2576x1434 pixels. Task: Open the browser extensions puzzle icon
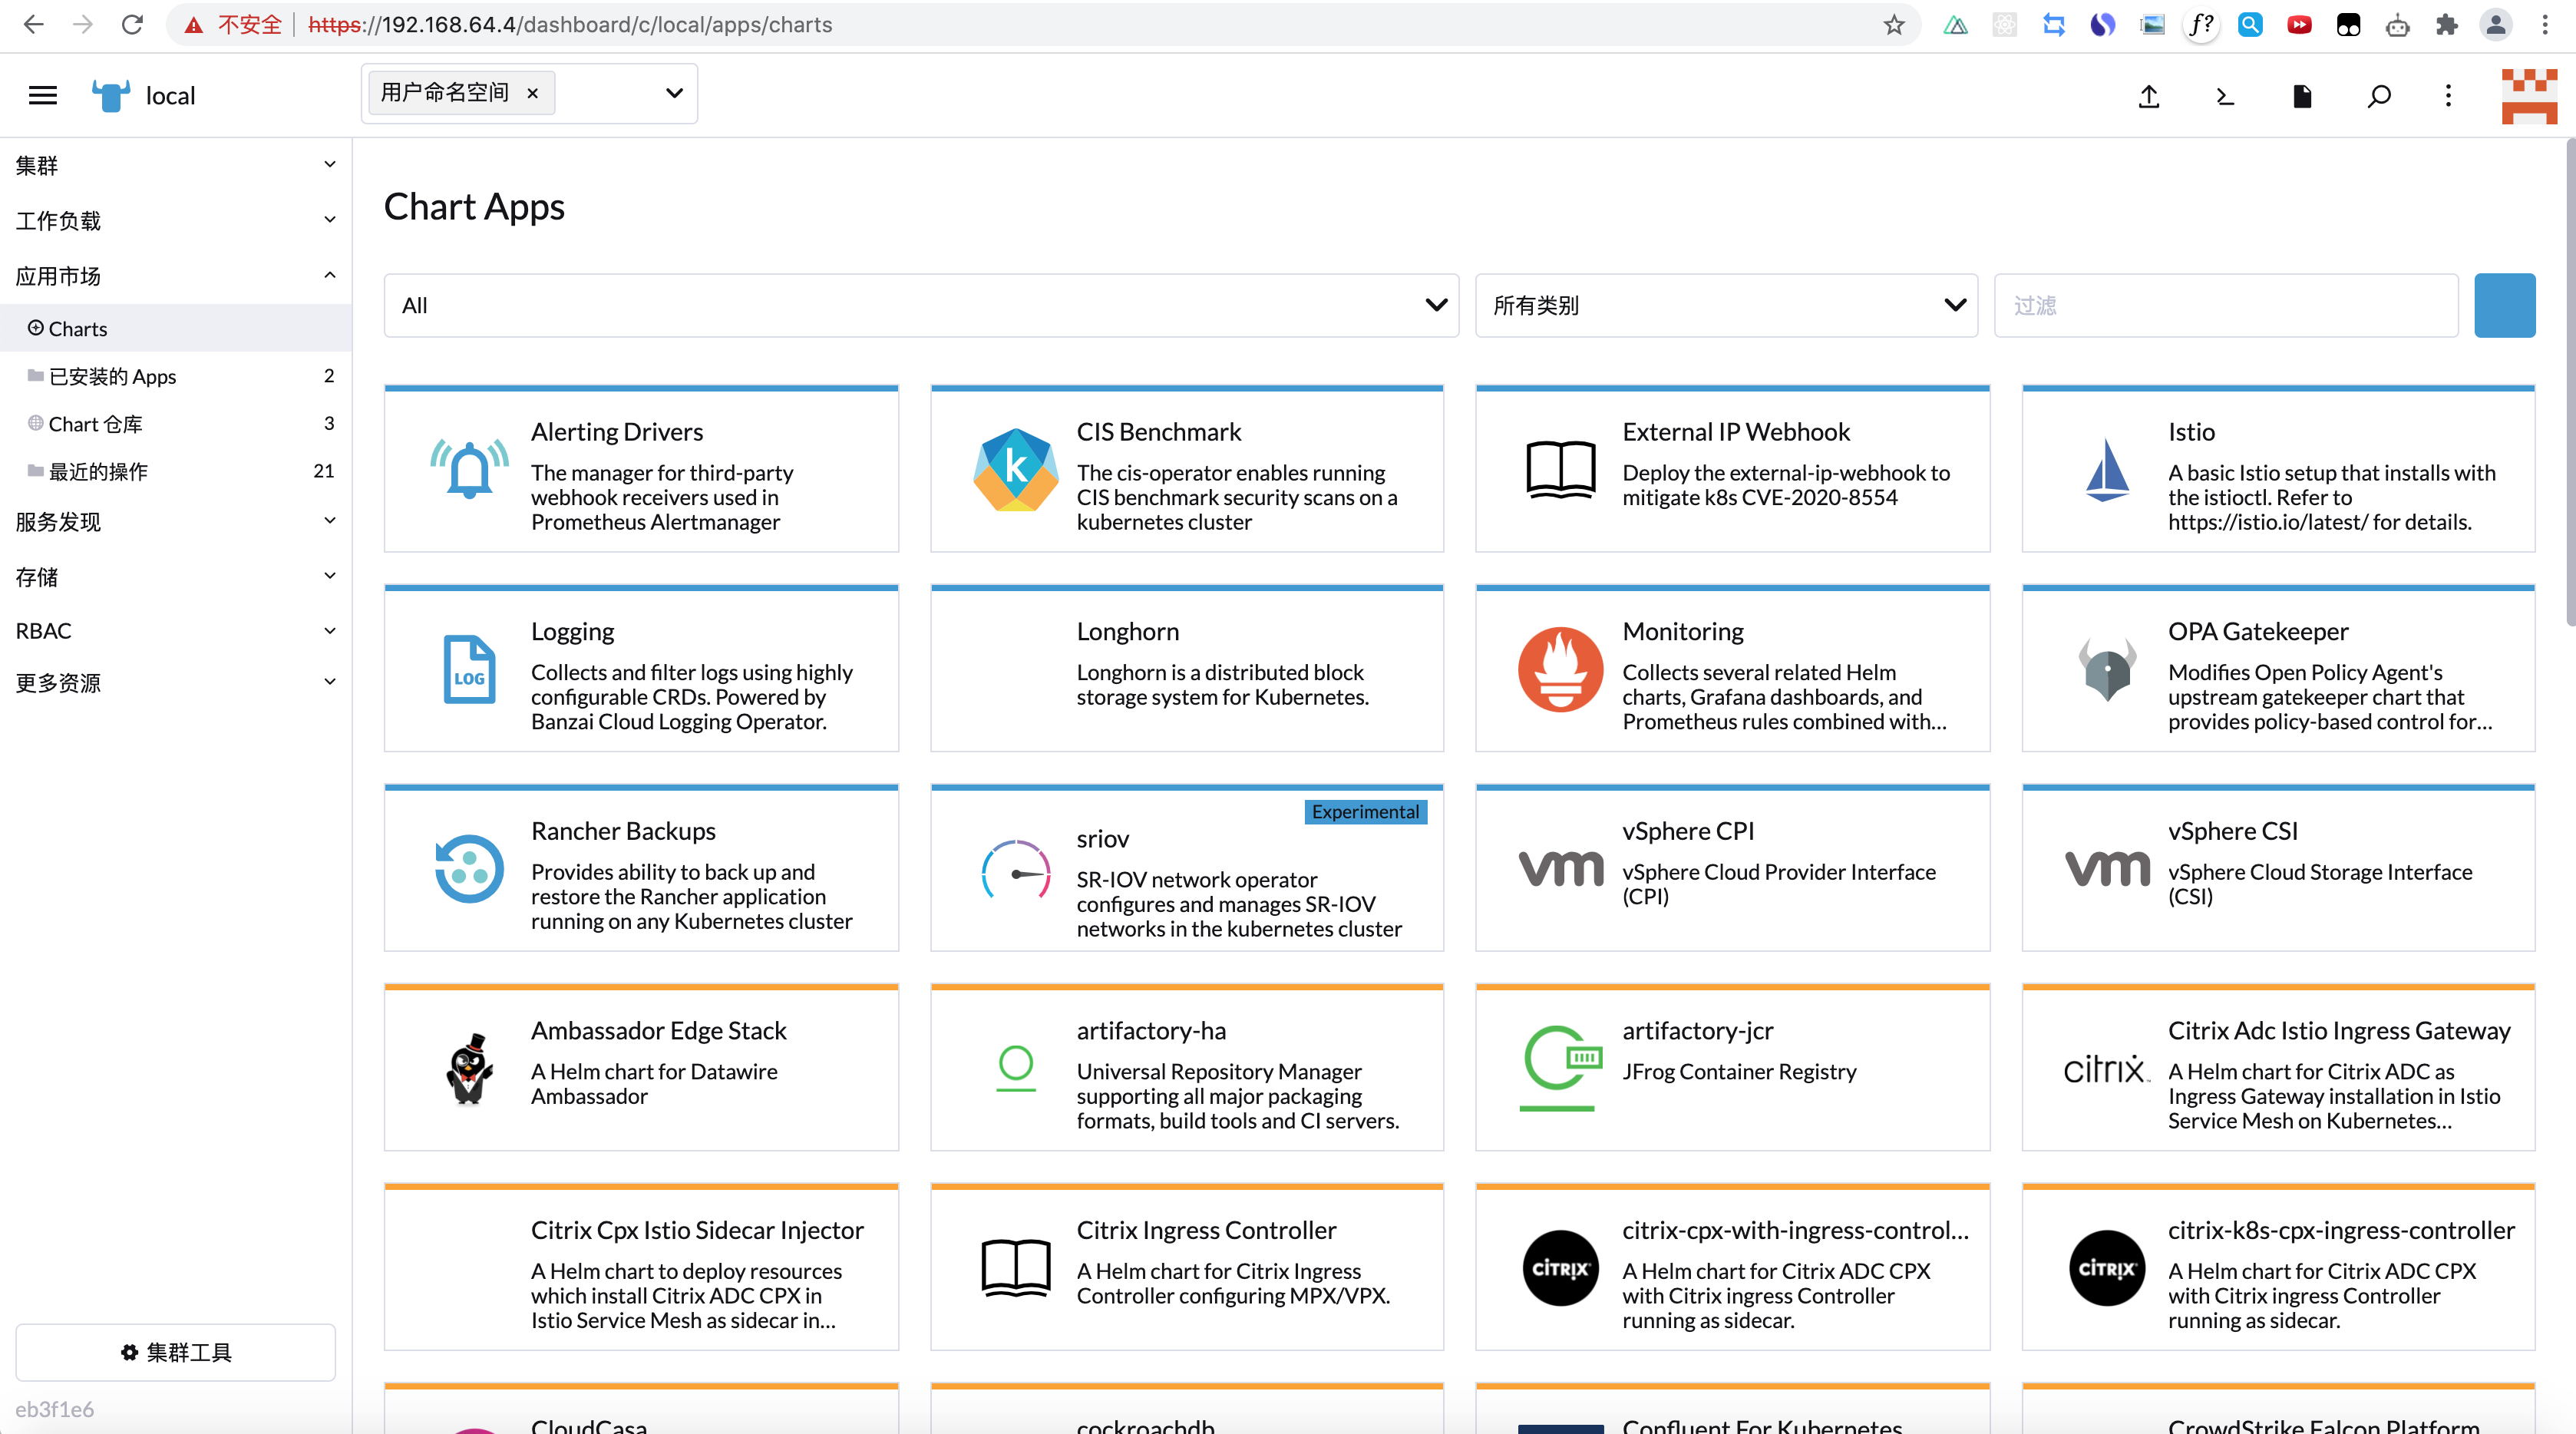[2446, 24]
